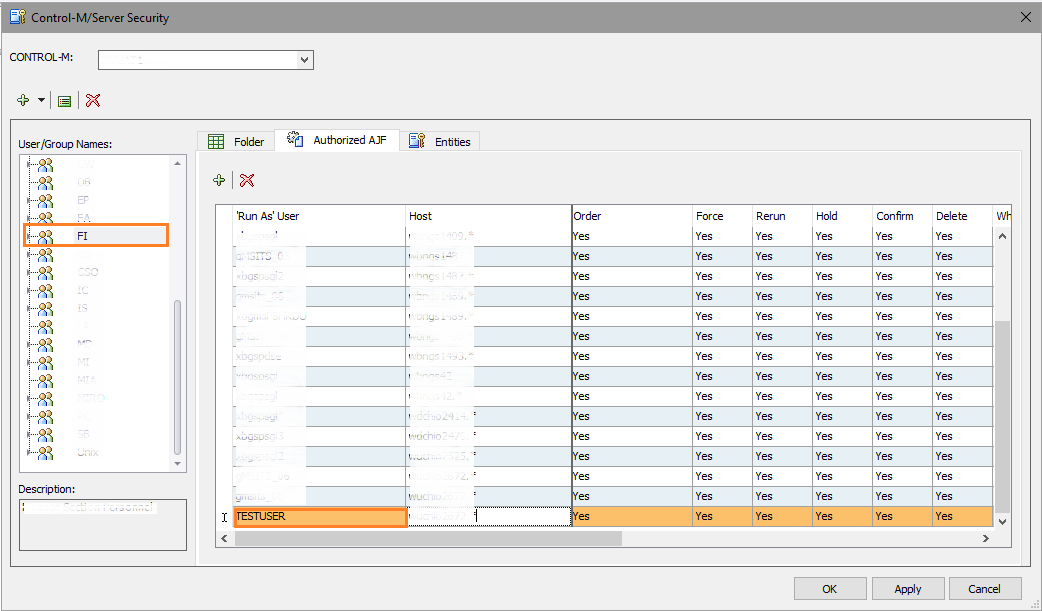Click the FI group users icon
The image size is (1042, 611).
[x=45, y=236]
